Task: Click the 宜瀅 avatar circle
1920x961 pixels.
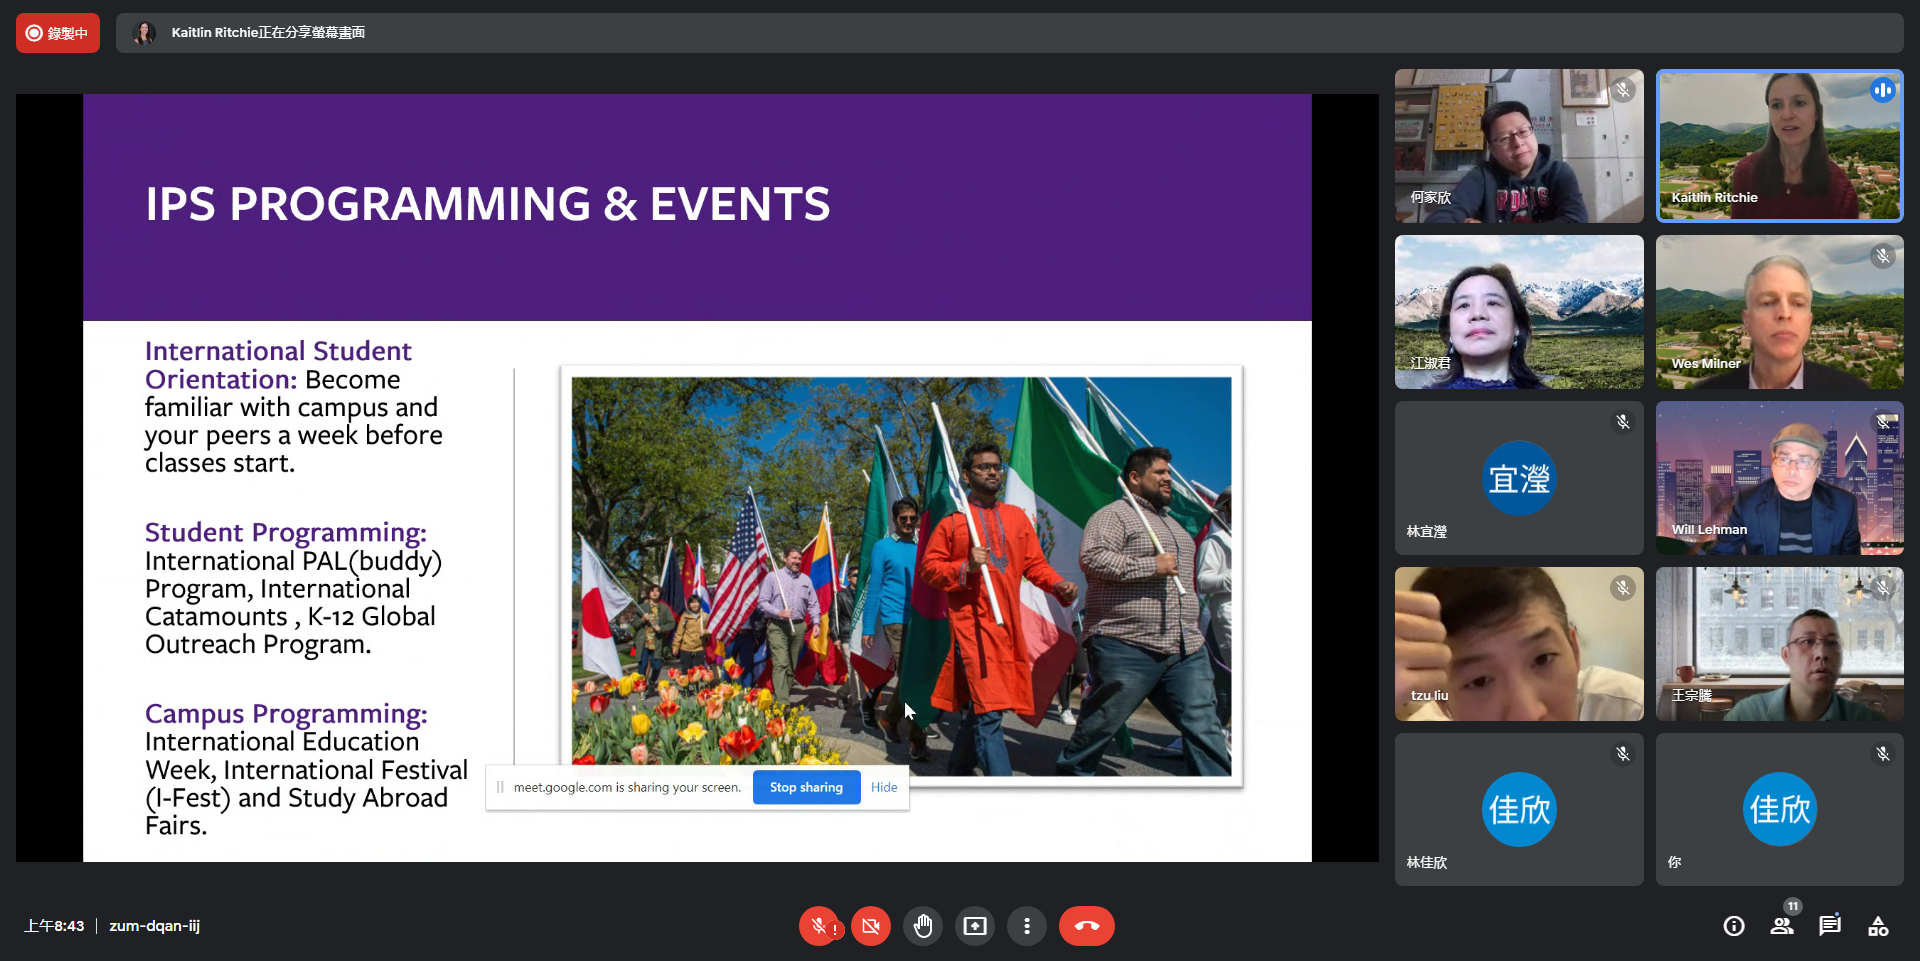Action: [x=1519, y=478]
